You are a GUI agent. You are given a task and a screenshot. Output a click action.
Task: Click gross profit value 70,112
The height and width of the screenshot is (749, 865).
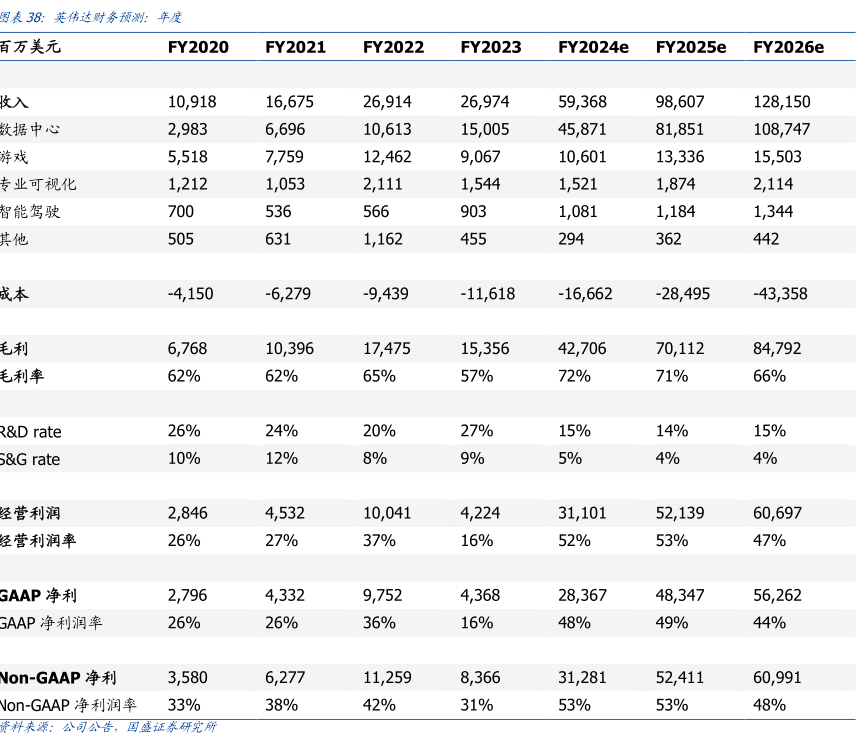coord(680,349)
